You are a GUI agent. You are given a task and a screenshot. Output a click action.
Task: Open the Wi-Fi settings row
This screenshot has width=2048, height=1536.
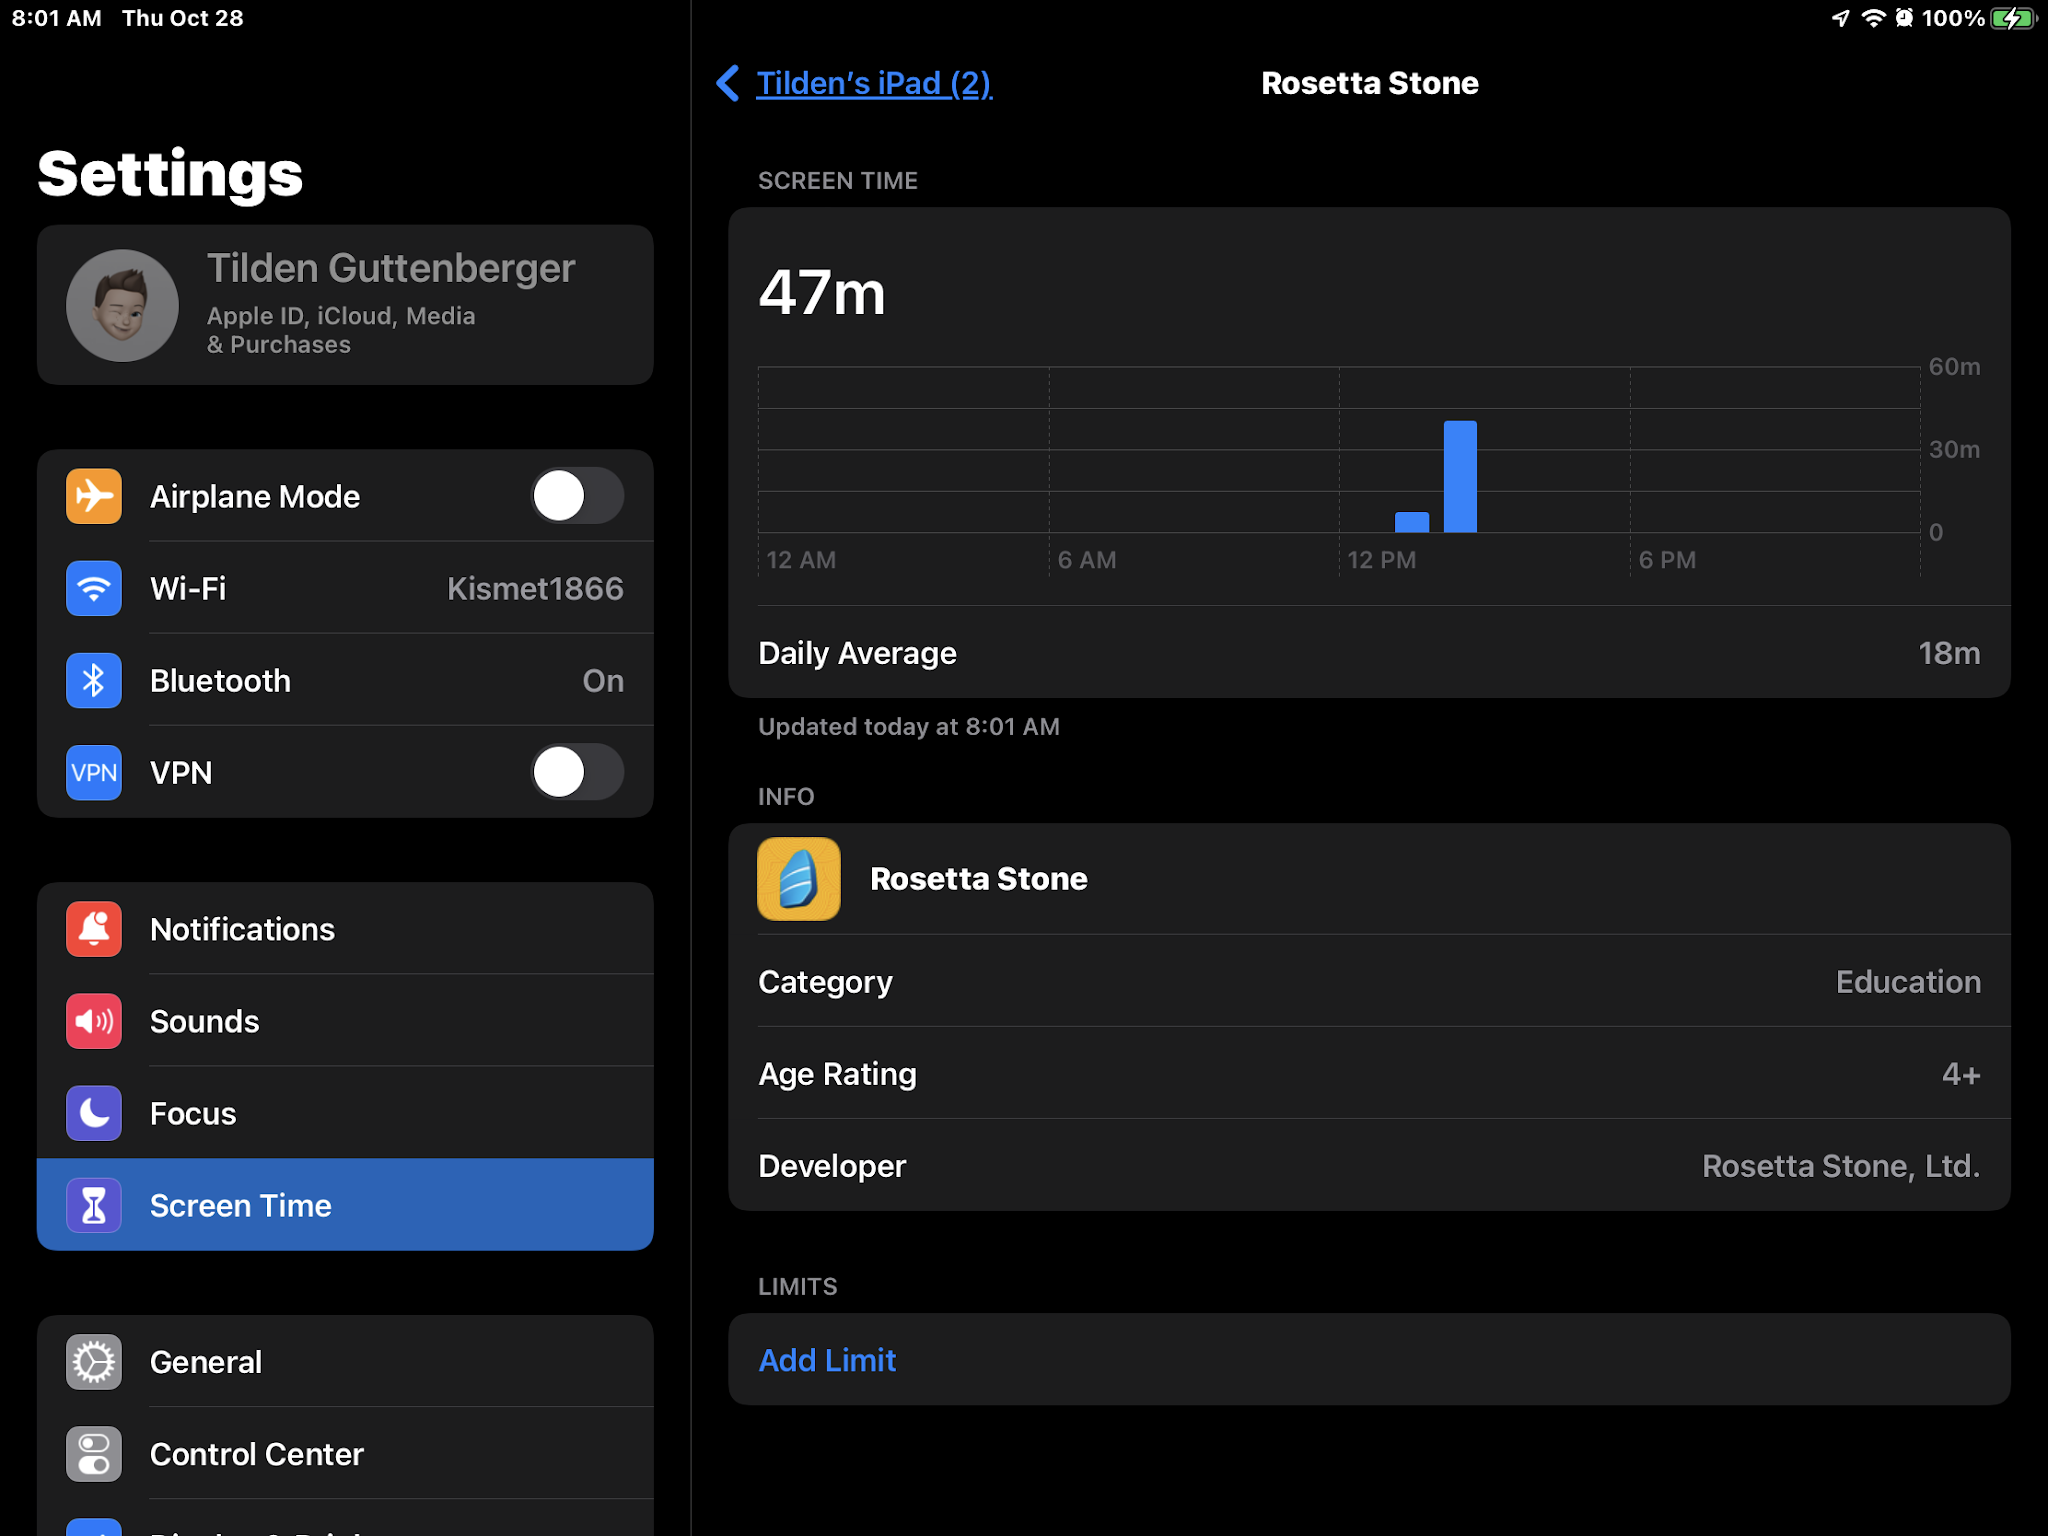(345, 588)
